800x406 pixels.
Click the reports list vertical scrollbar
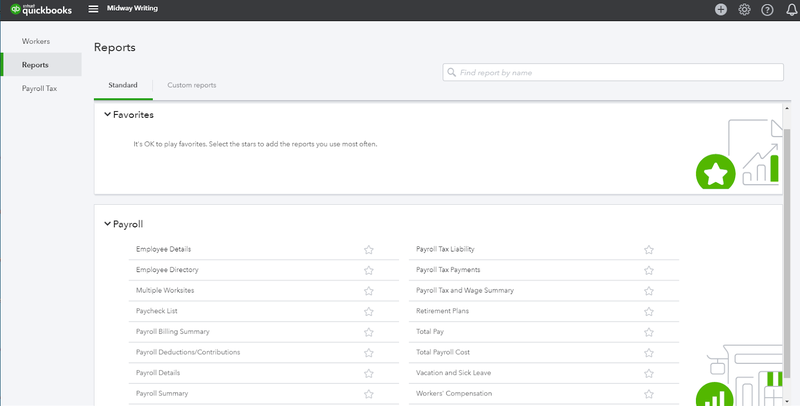pos(787,255)
